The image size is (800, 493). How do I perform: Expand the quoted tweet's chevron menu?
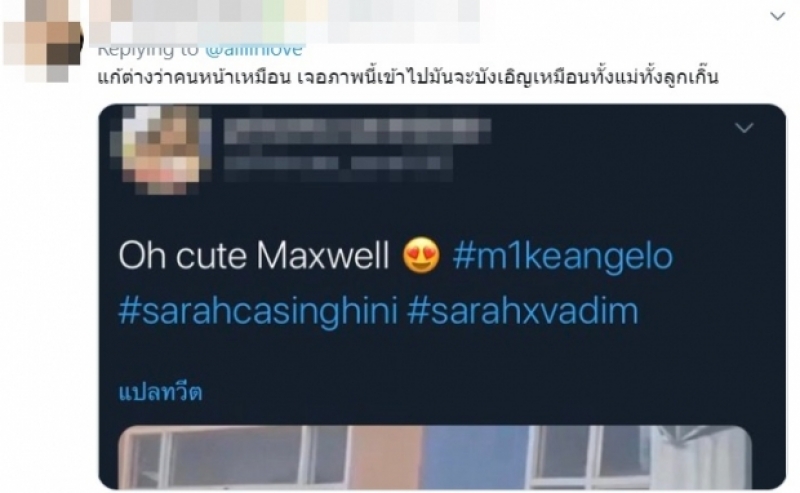744,128
